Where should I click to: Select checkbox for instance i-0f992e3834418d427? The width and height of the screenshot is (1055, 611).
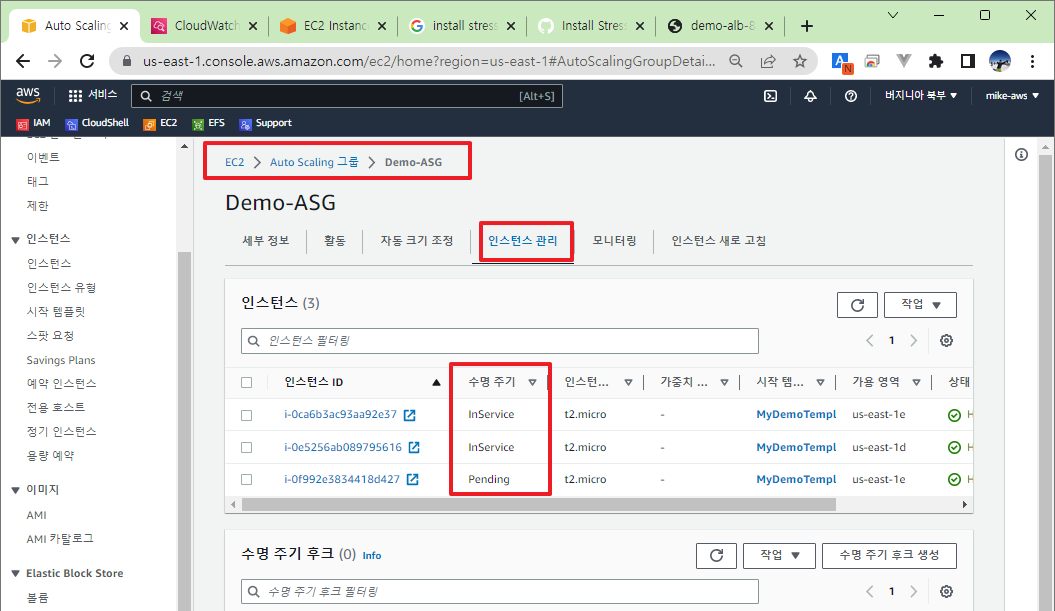pyautogui.click(x=246, y=480)
